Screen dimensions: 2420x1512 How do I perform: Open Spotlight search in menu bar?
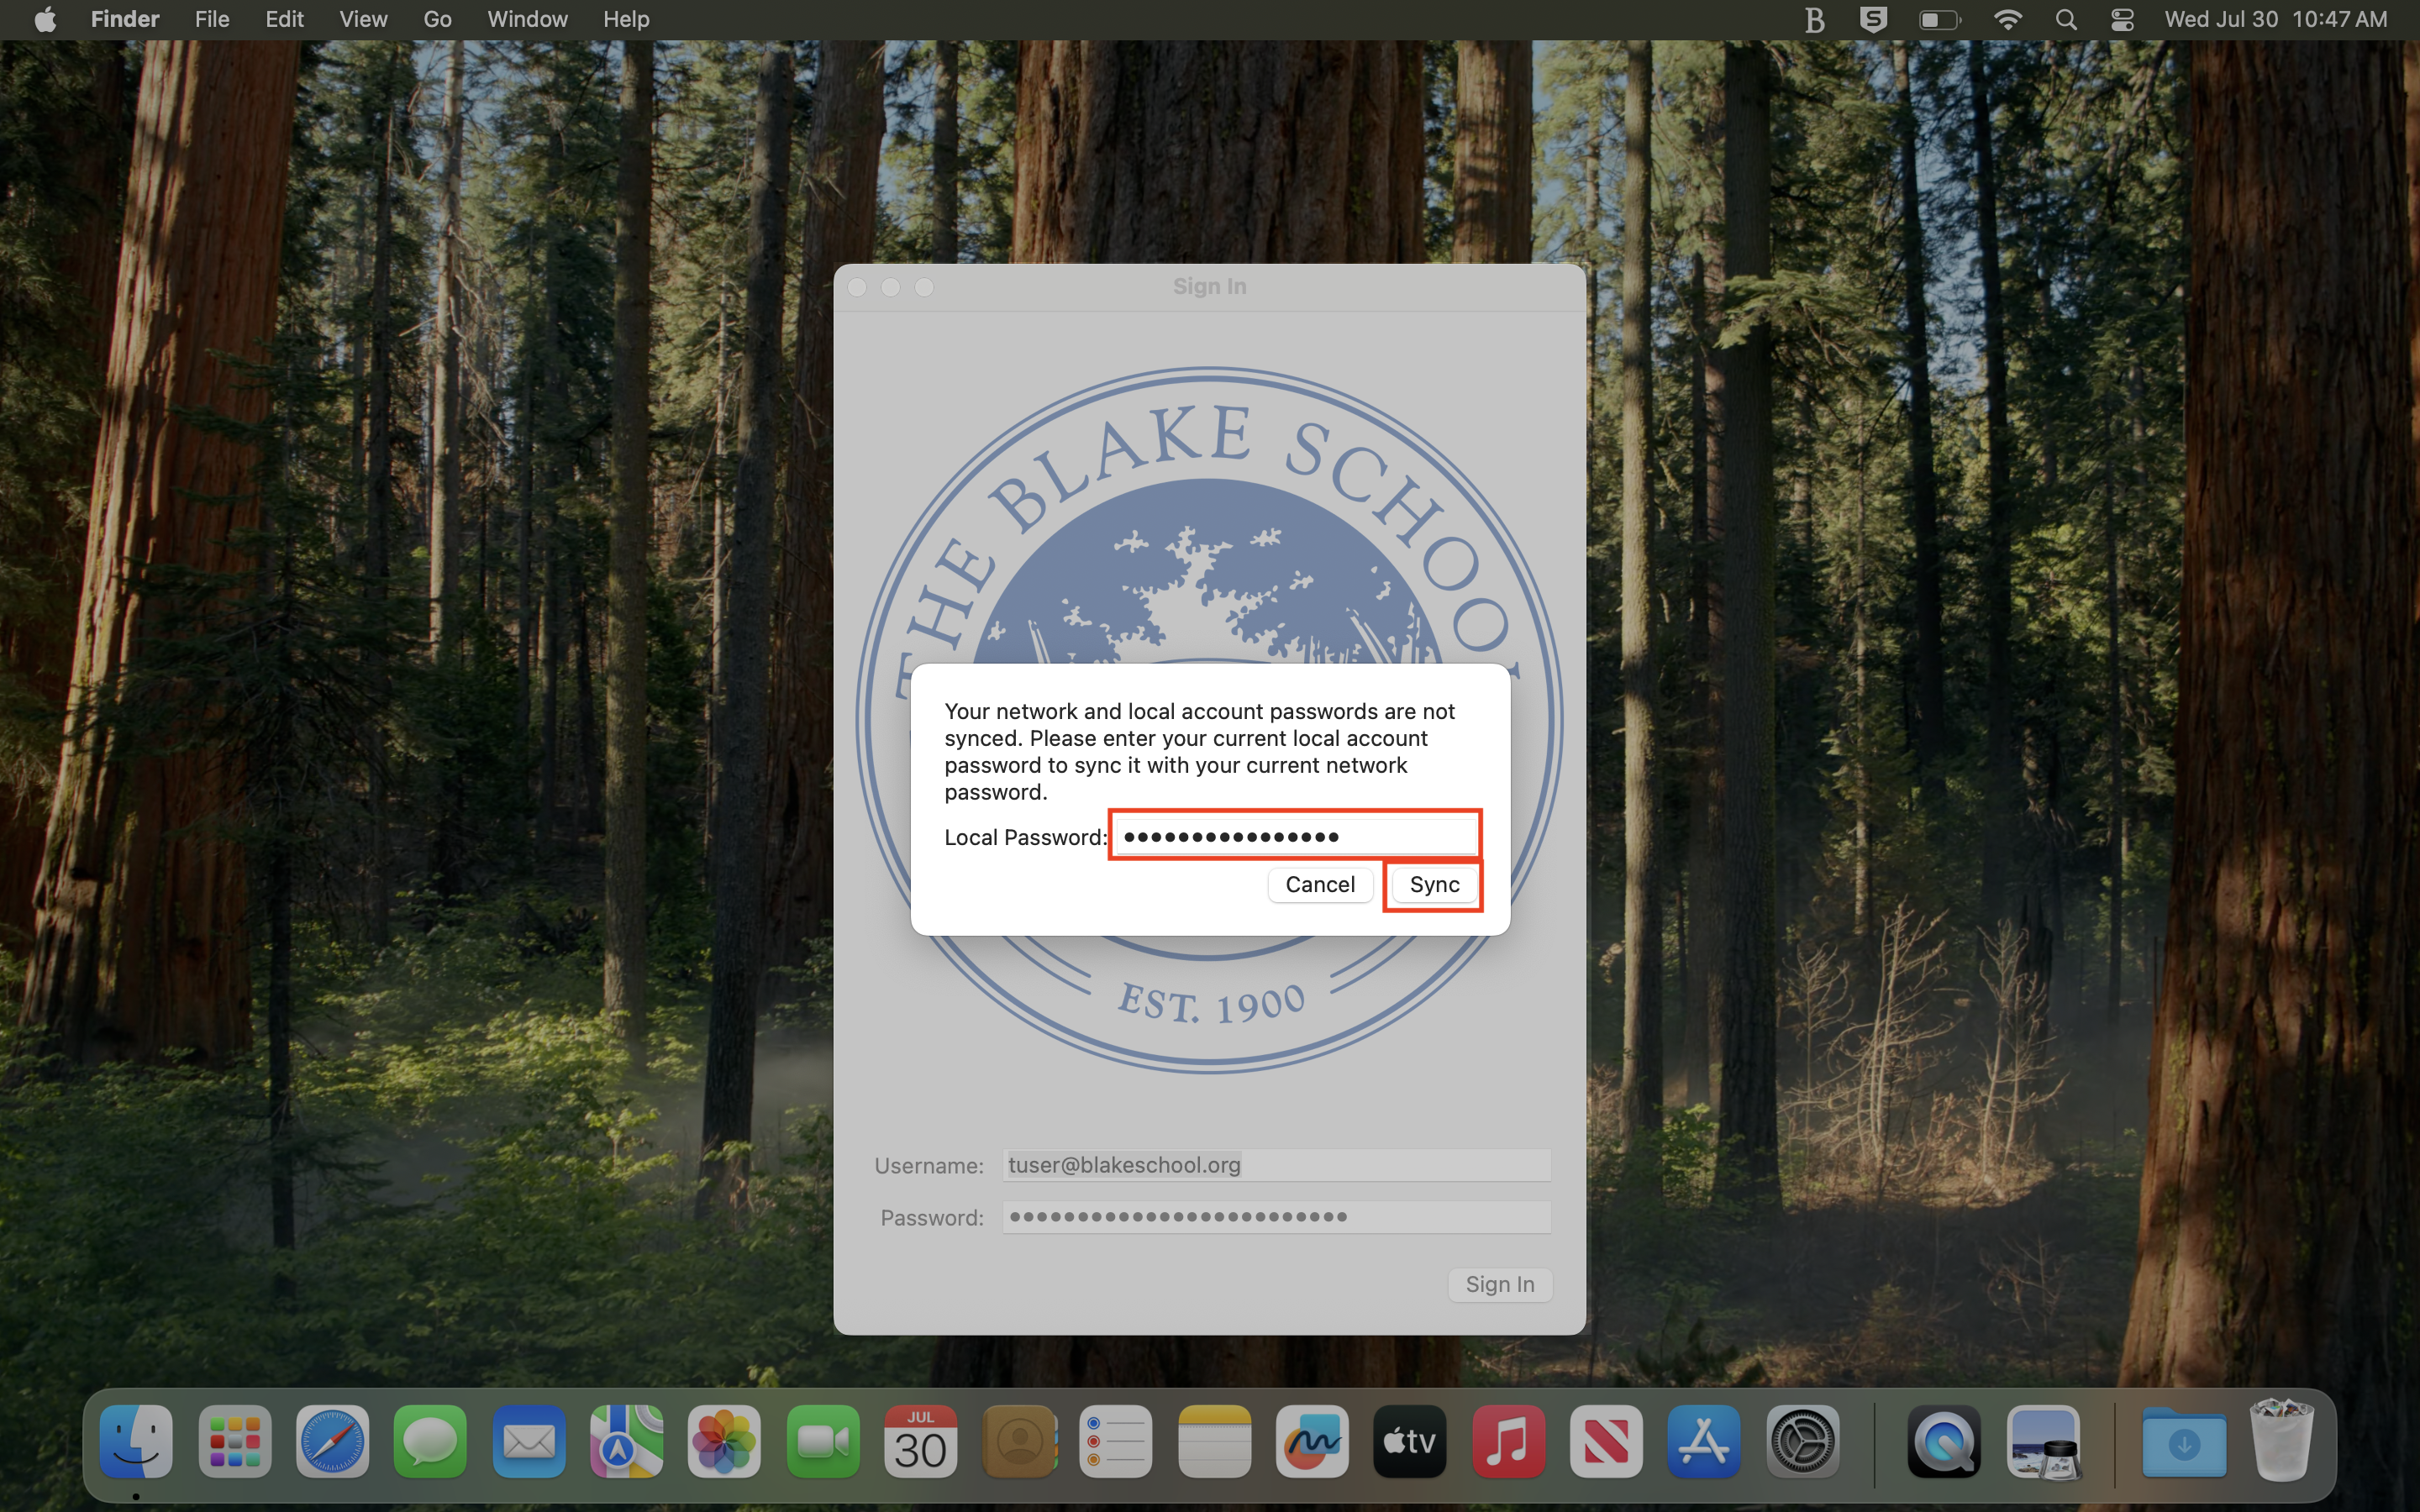[x=2066, y=19]
